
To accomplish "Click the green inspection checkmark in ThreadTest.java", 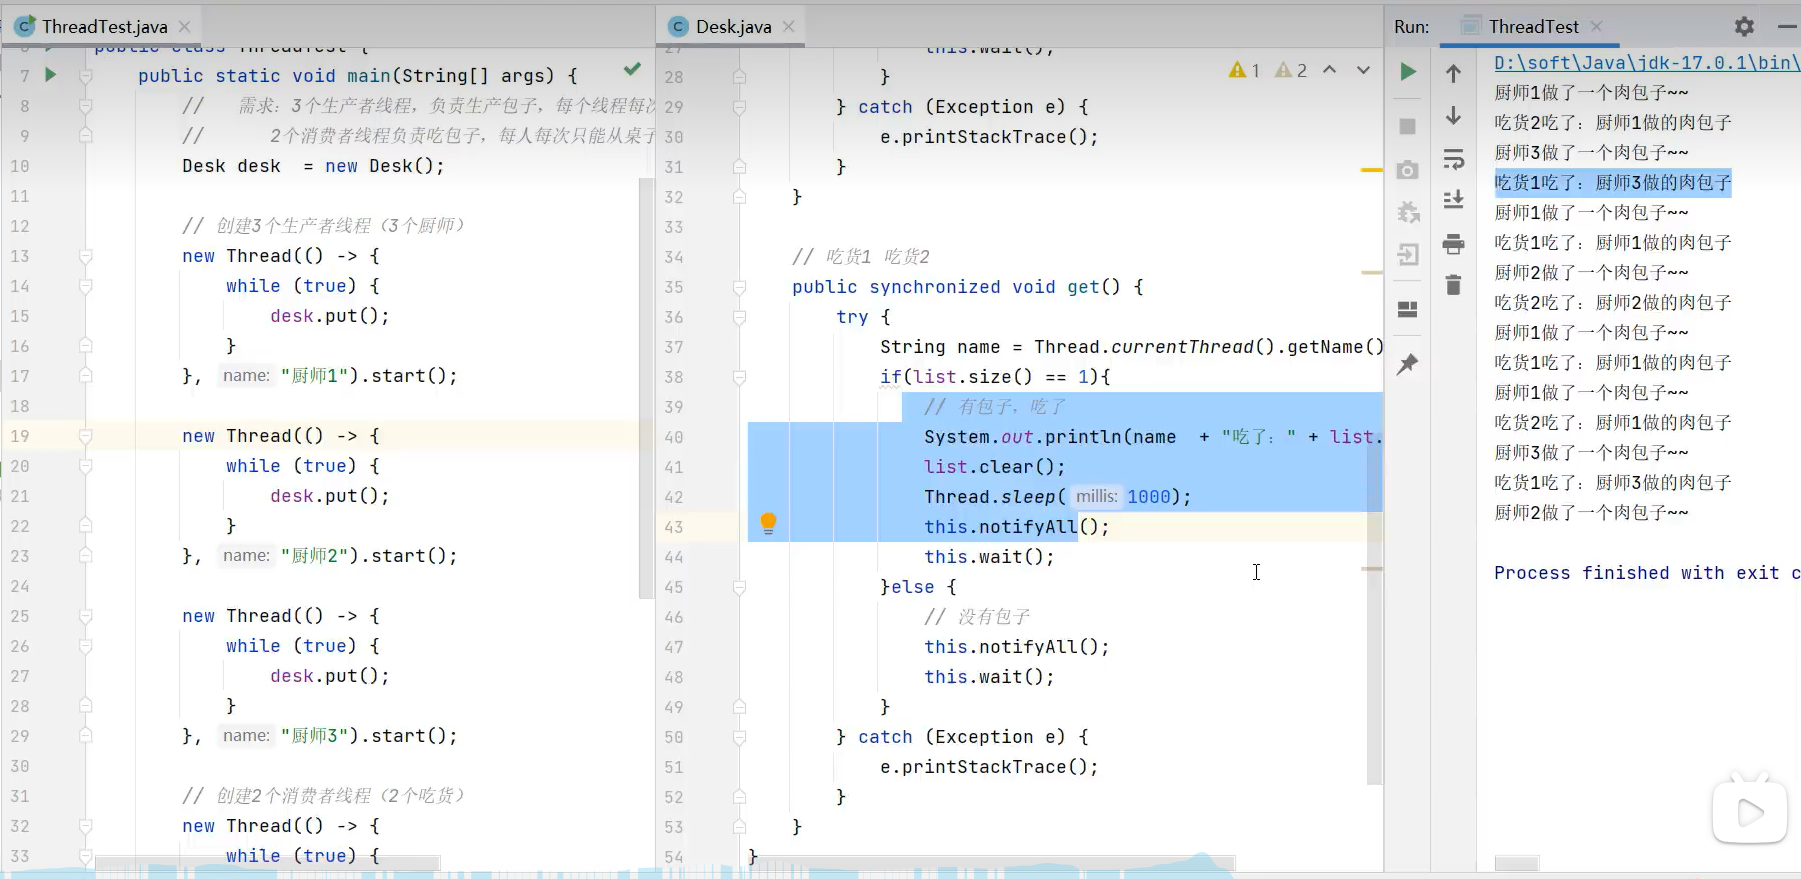I will tap(632, 69).
